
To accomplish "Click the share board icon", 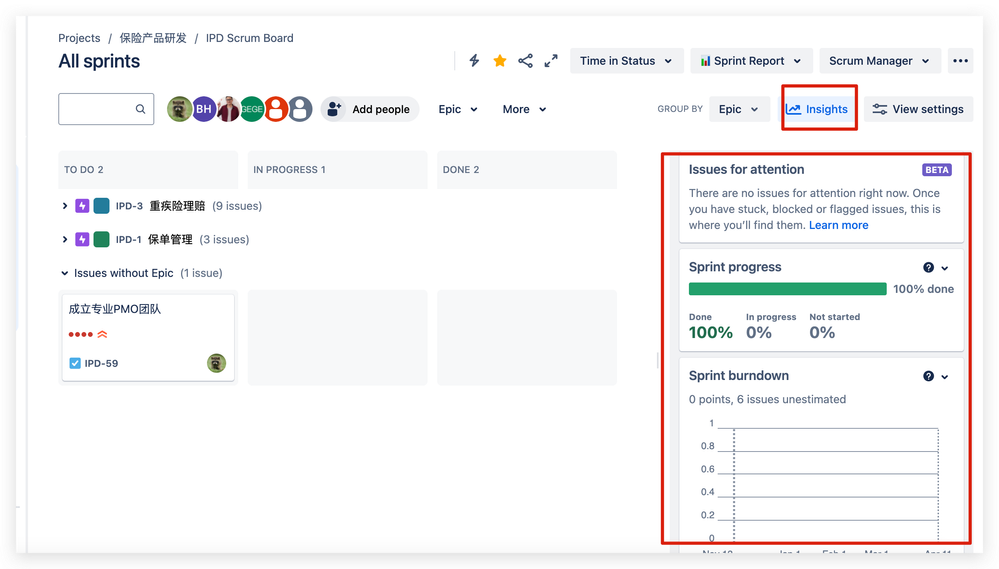I will pyautogui.click(x=526, y=61).
